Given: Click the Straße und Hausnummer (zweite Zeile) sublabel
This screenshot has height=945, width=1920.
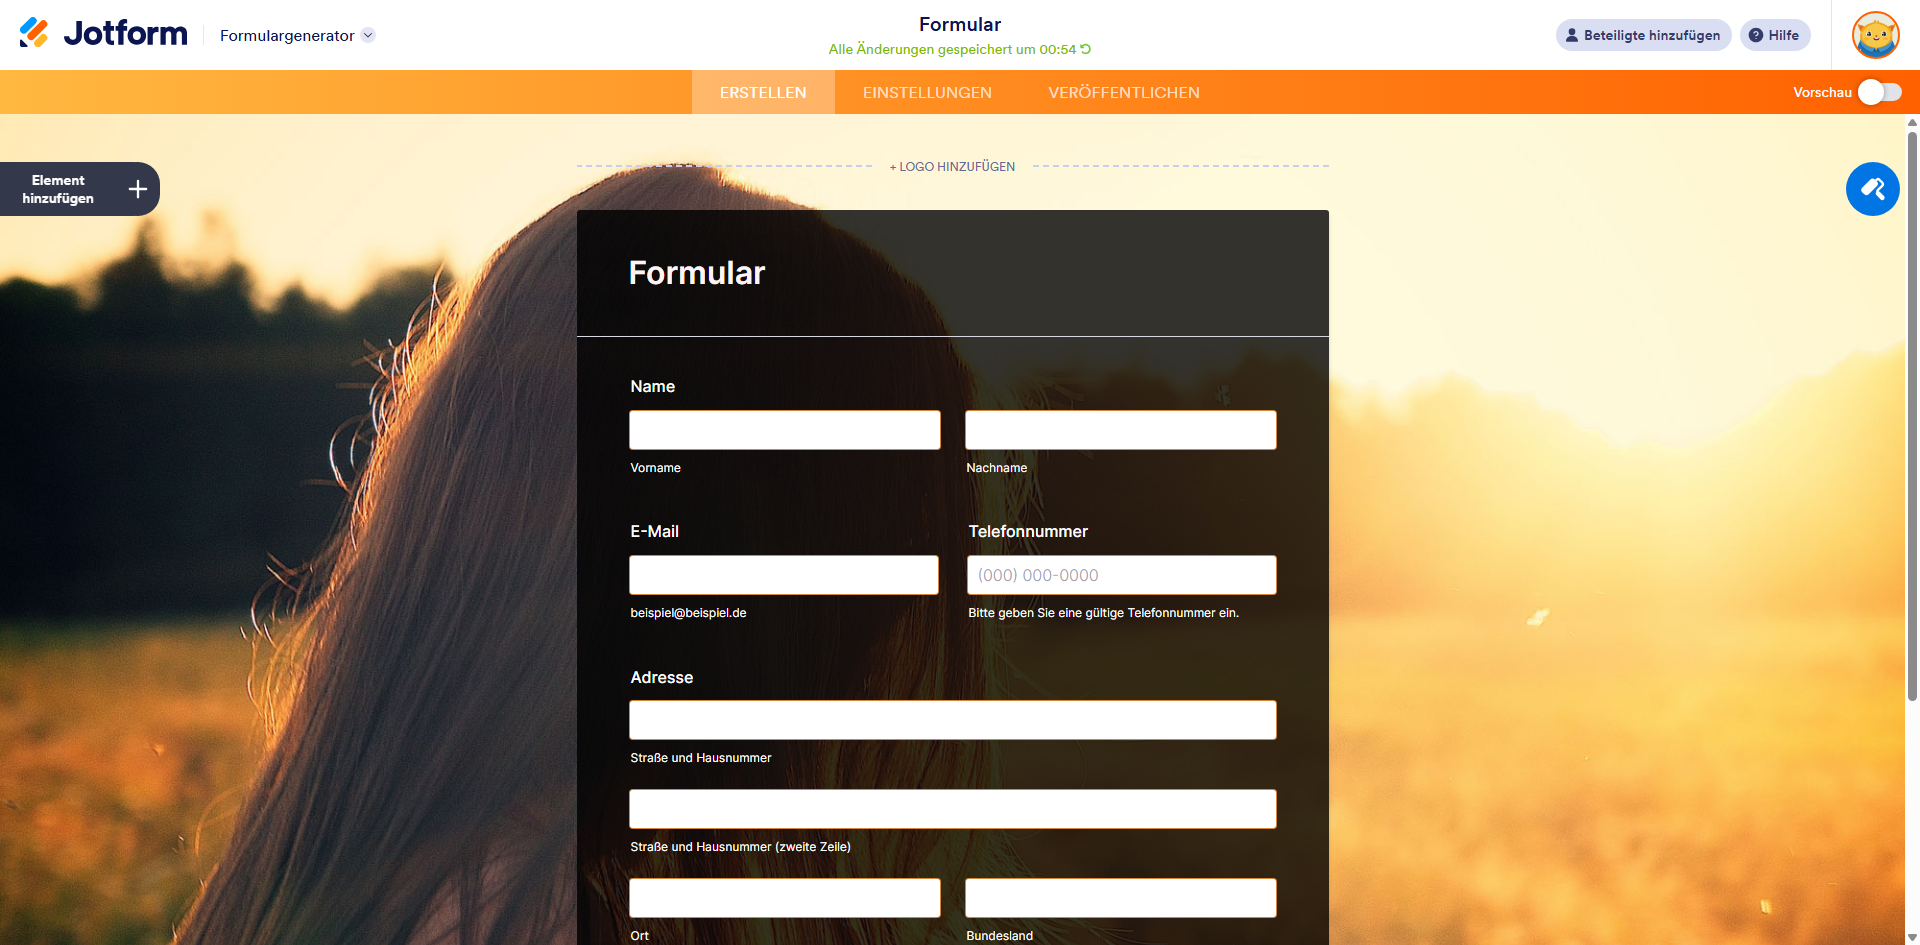Looking at the screenshot, I should 741,847.
